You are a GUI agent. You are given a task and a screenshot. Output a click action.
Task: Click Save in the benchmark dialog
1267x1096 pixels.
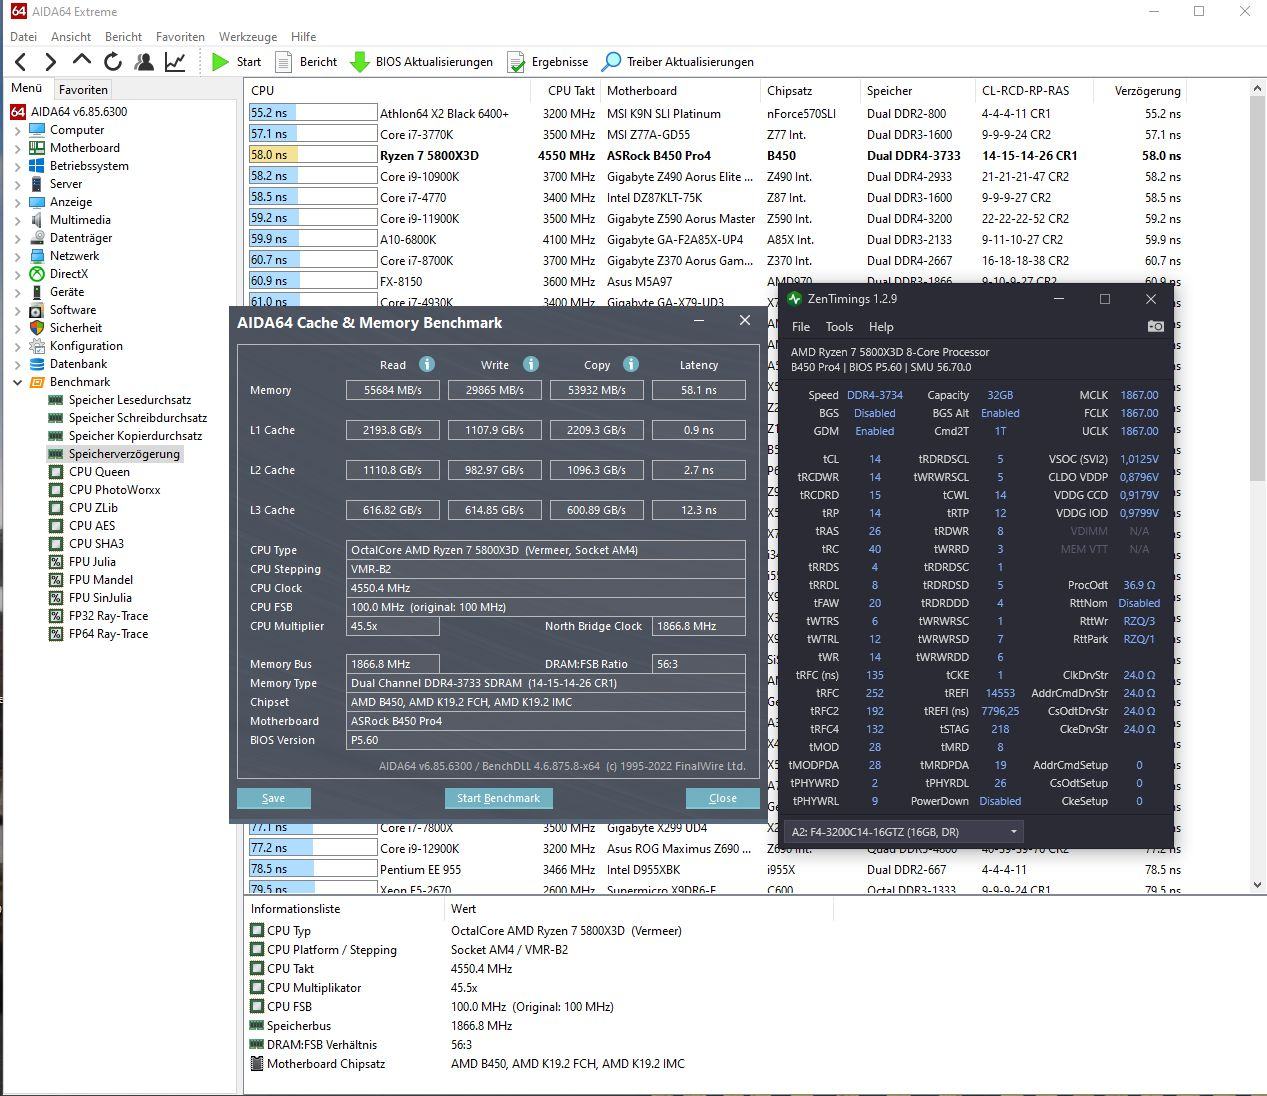point(273,798)
